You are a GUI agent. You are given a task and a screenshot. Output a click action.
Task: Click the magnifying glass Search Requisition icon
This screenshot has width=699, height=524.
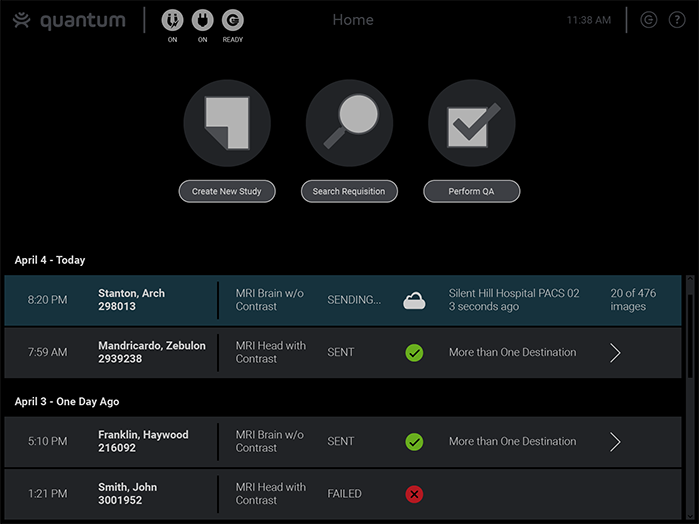349,123
